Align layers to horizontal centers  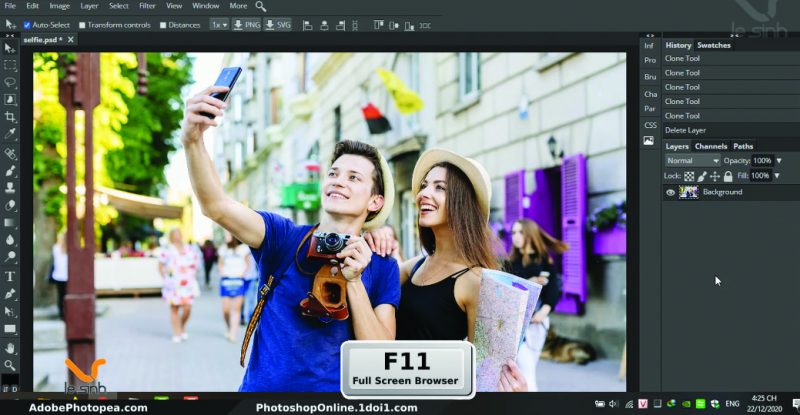[x=324, y=25]
